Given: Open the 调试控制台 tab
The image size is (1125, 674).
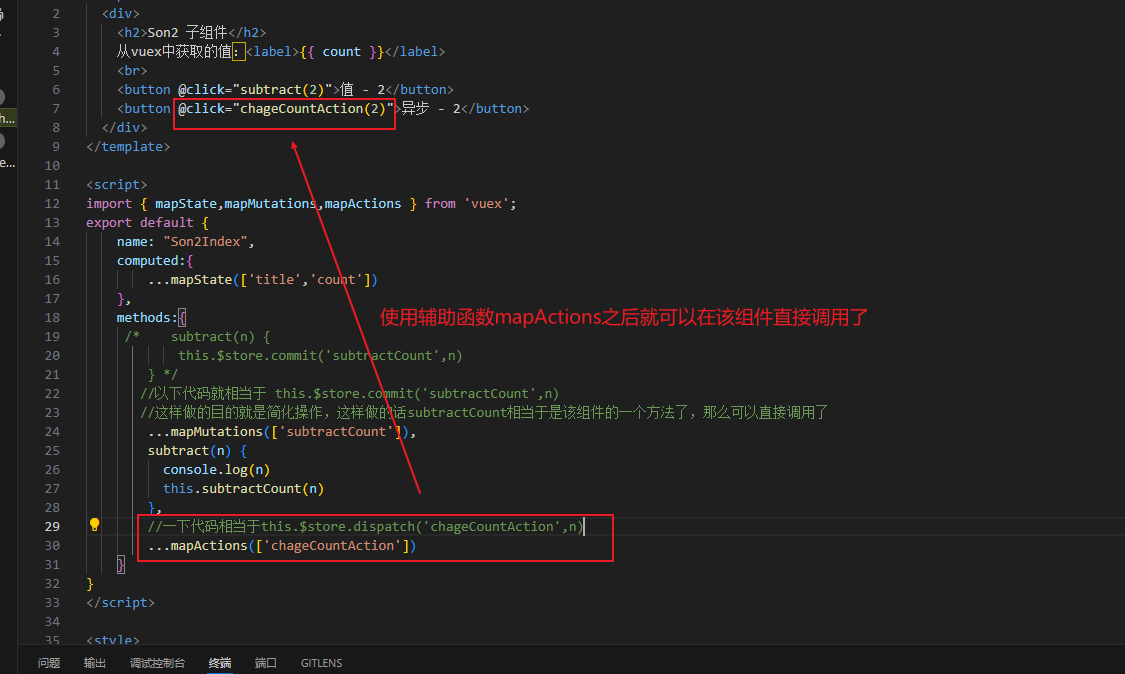Looking at the screenshot, I should [157, 663].
